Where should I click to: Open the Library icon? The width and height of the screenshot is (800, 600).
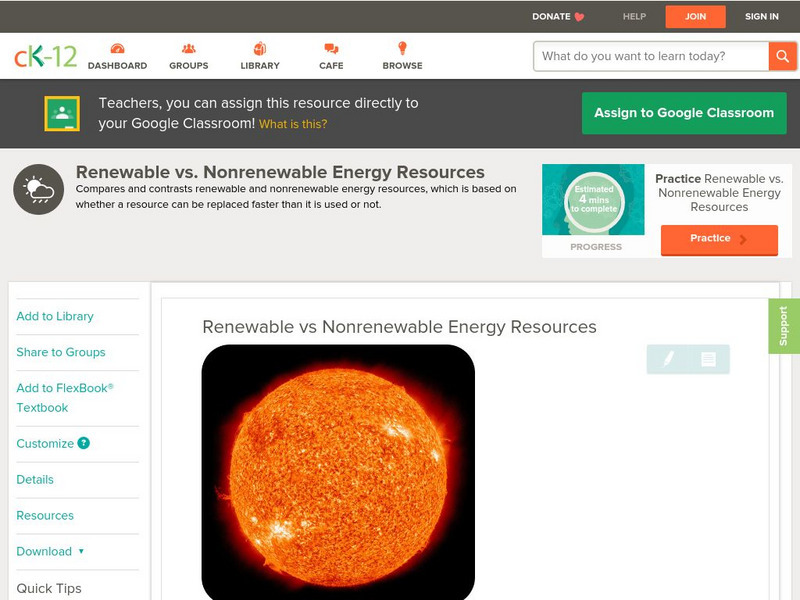click(x=260, y=49)
